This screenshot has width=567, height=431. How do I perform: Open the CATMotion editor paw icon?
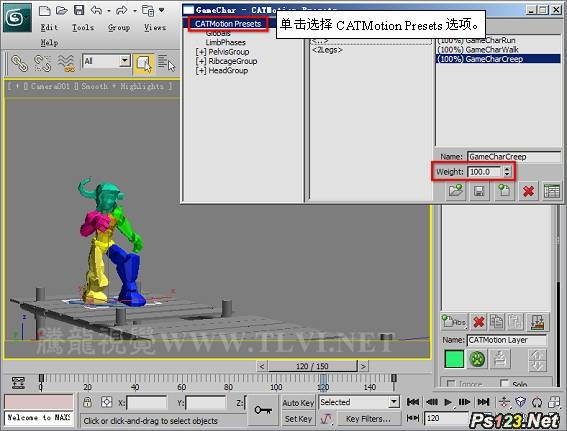pyautogui.click(x=477, y=359)
